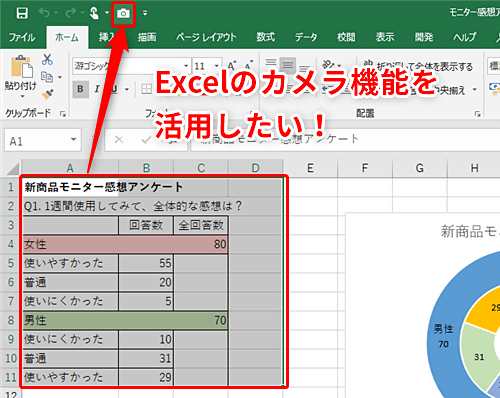Viewport: 500px width, 398px height.
Task: Toggle Italic formatting button
Action: [97, 89]
